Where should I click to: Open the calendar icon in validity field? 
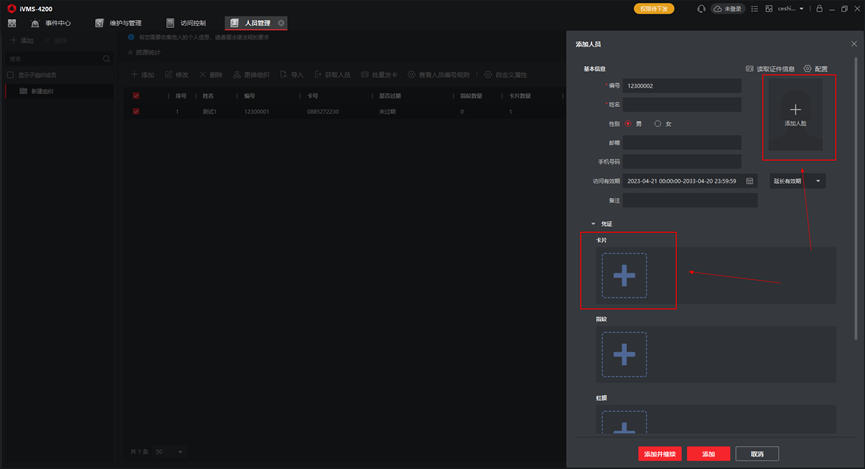point(750,181)
